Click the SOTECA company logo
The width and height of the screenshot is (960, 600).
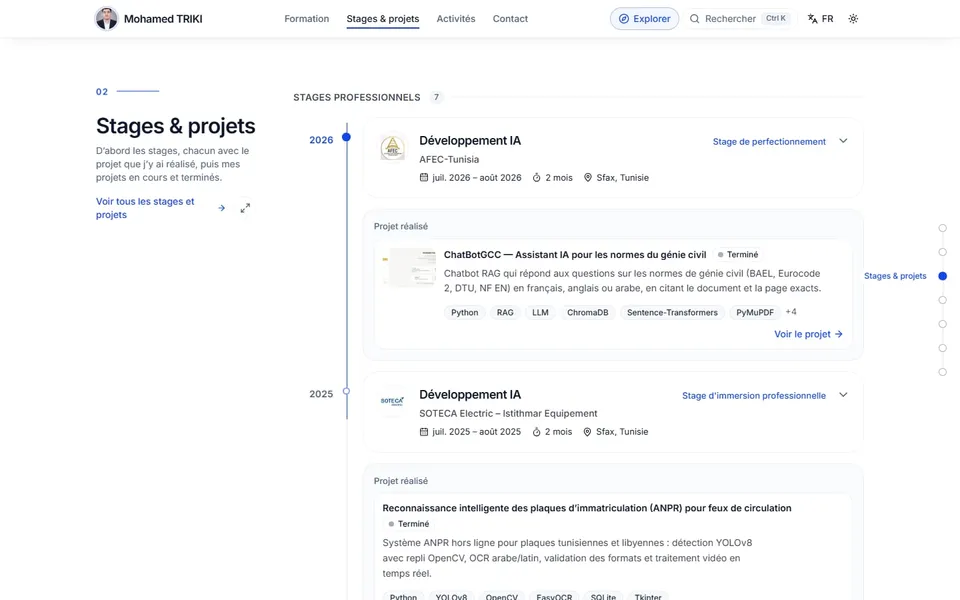(392, 402)
